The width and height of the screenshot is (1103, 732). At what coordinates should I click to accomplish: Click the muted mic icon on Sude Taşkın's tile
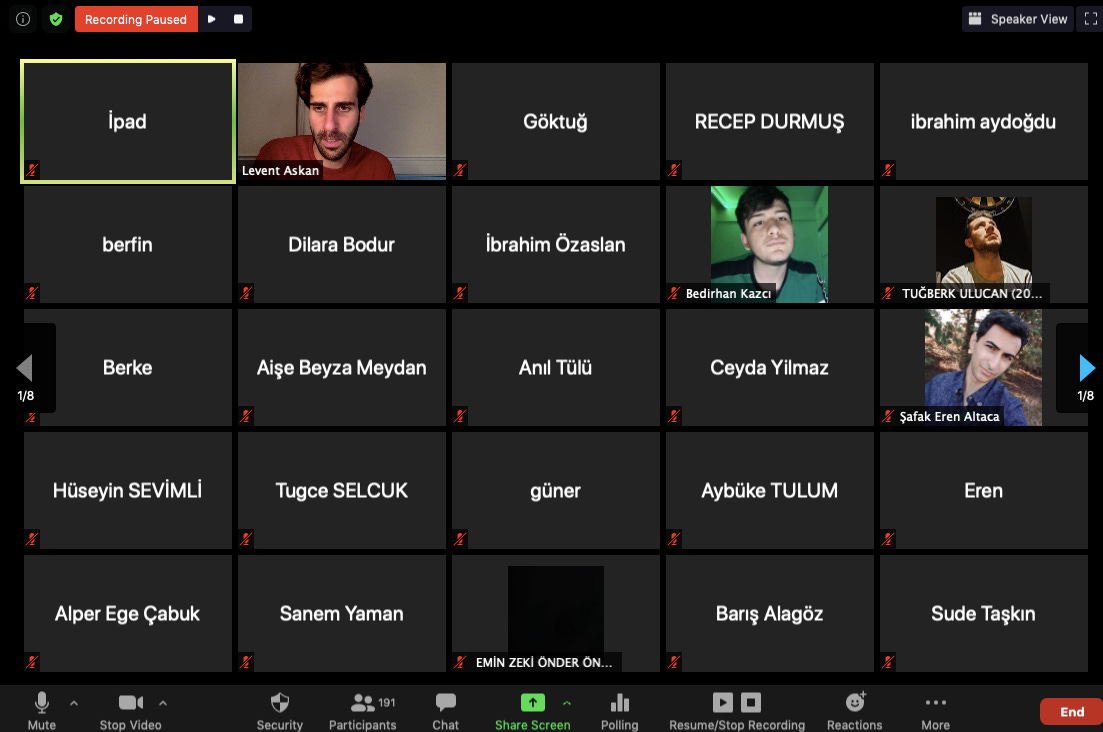pos(888,662)
